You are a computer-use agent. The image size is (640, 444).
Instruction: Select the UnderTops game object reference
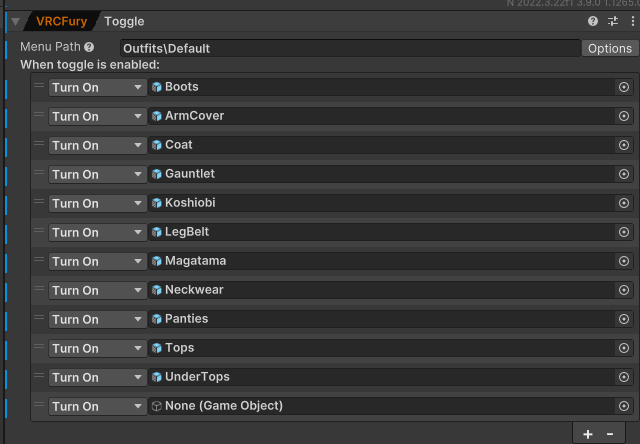pos(382,377)
